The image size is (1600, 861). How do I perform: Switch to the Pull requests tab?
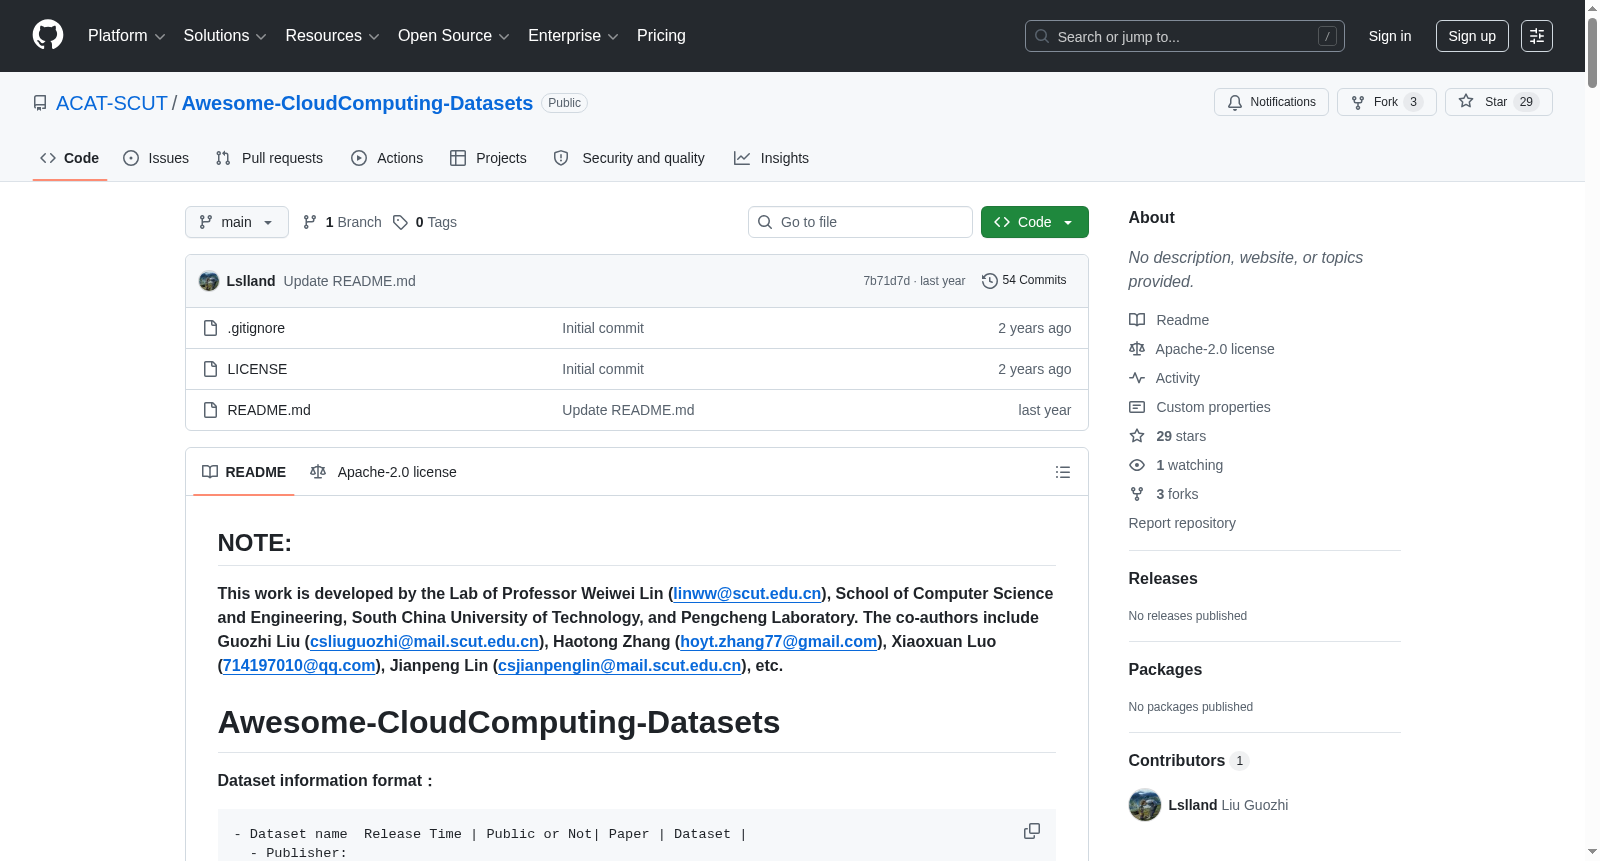tap(269, 158)
